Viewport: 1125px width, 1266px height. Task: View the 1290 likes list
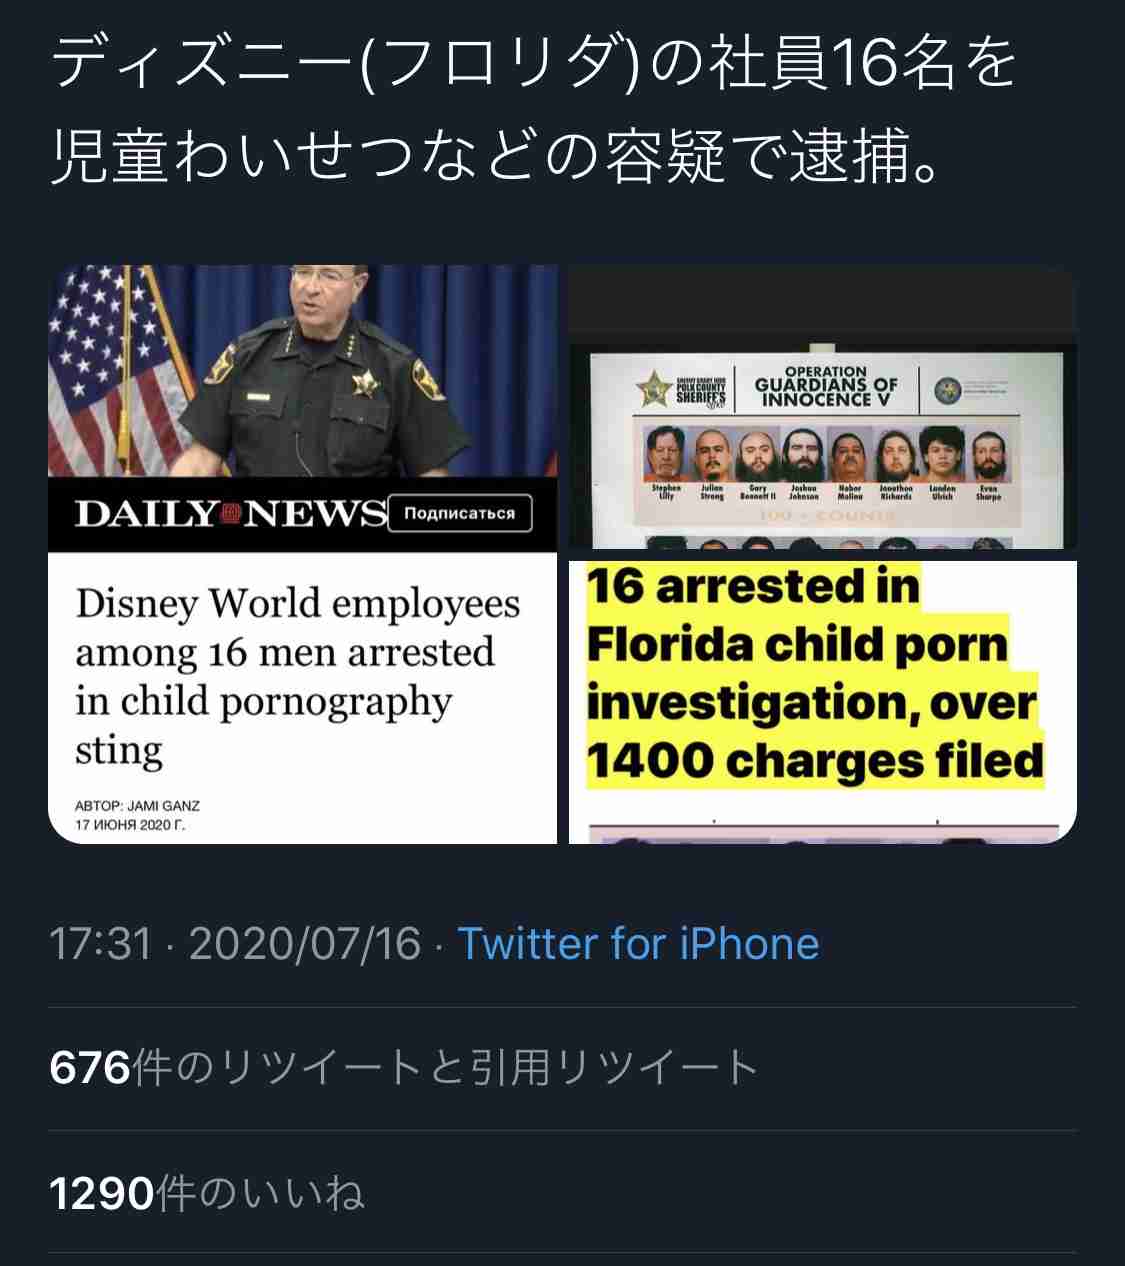[x=206, y=1193]
